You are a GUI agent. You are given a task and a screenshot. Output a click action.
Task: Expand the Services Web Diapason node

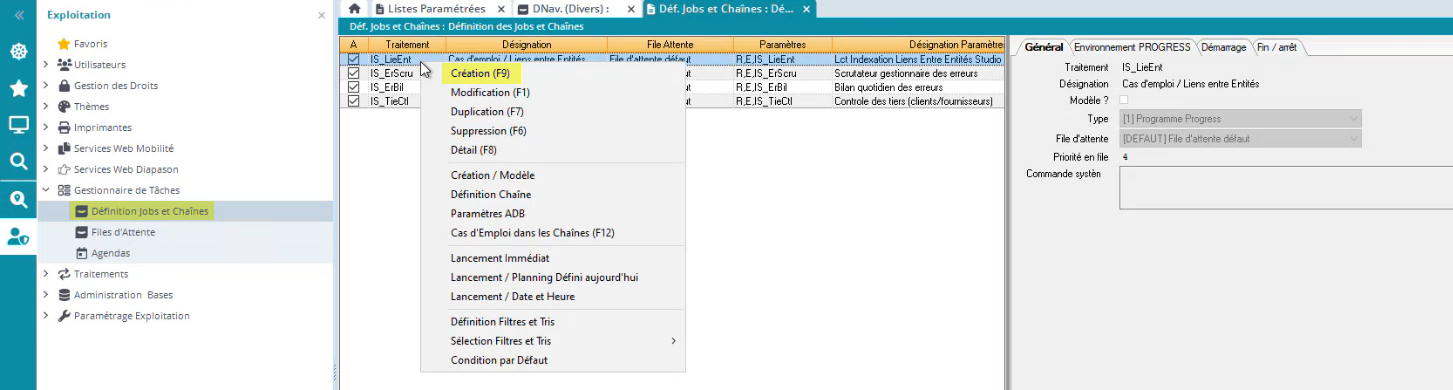(46, 169)
